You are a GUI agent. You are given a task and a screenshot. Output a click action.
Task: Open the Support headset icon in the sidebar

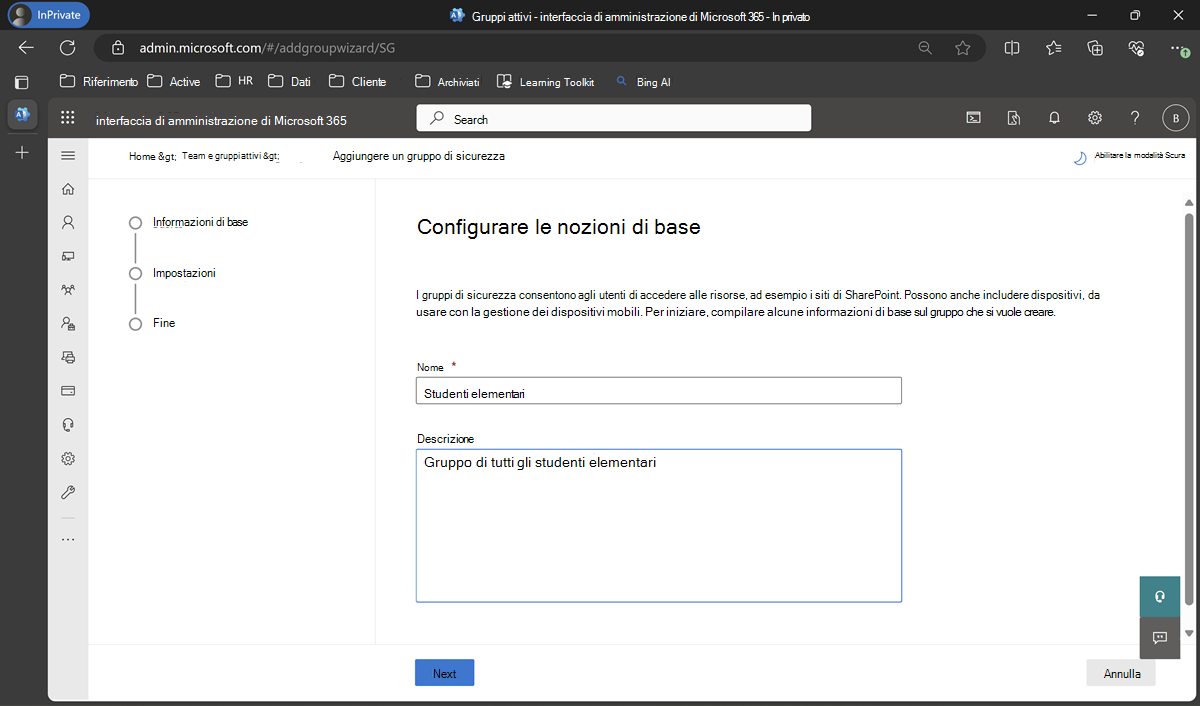pos(68,425)
